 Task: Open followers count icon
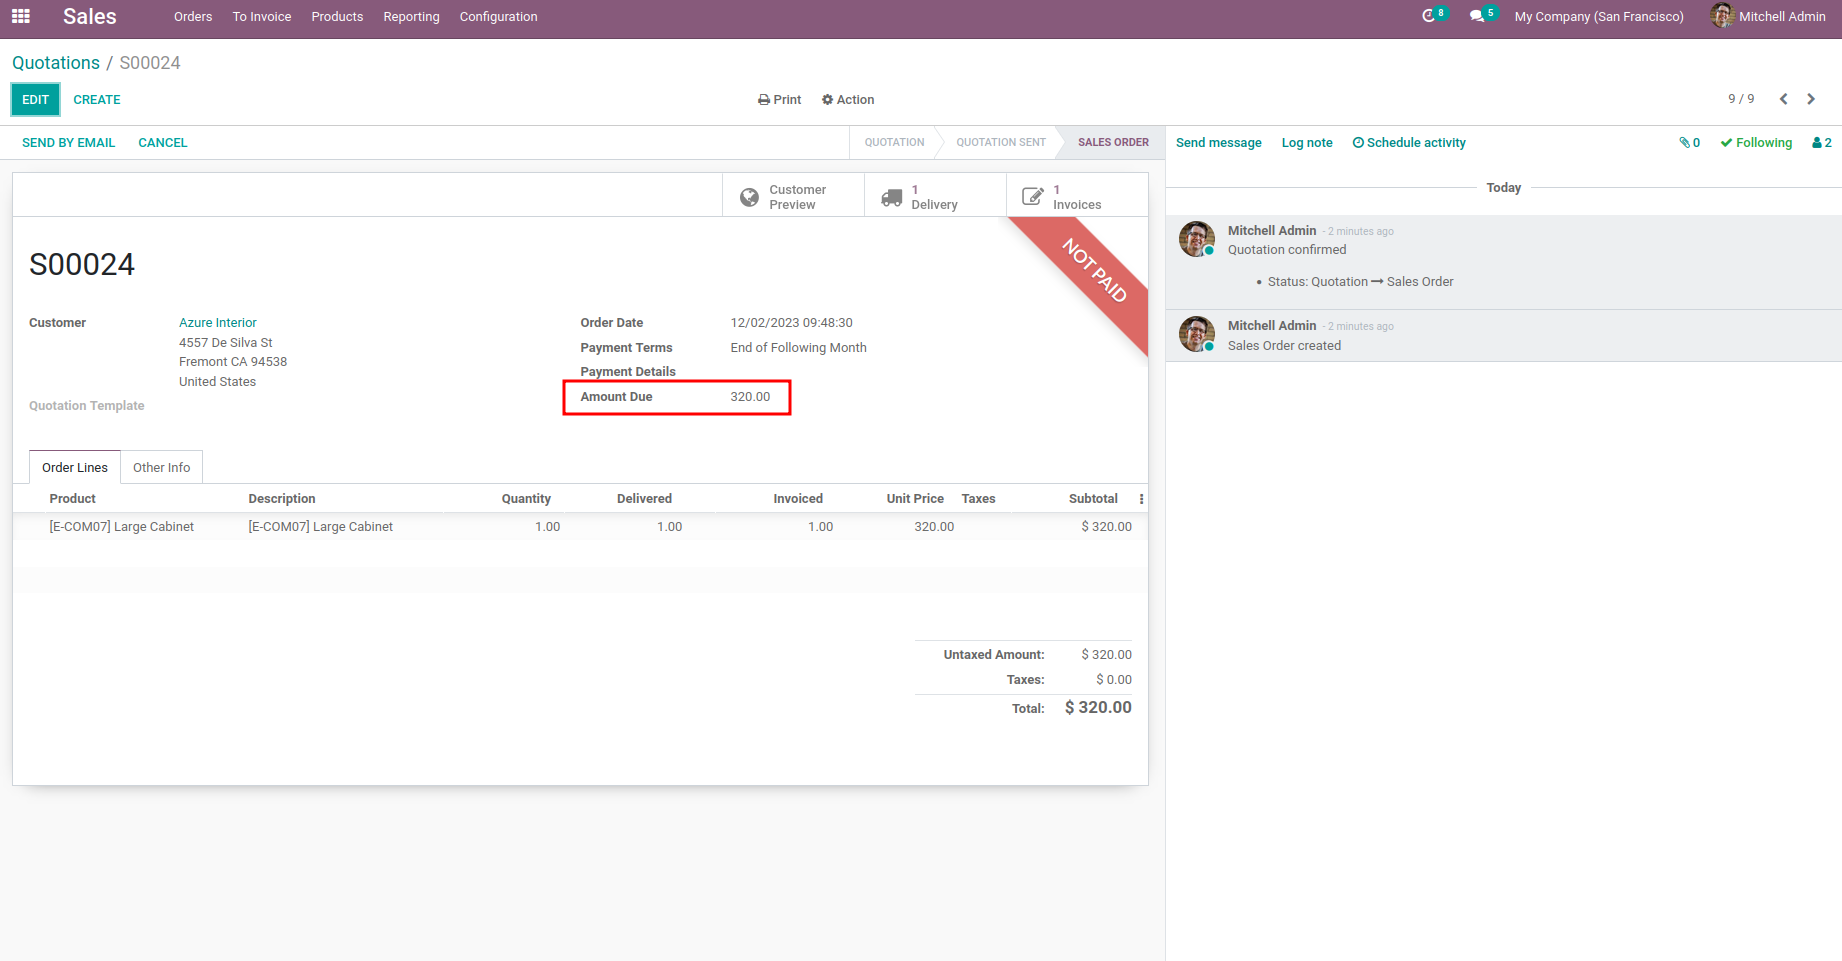1822,143
